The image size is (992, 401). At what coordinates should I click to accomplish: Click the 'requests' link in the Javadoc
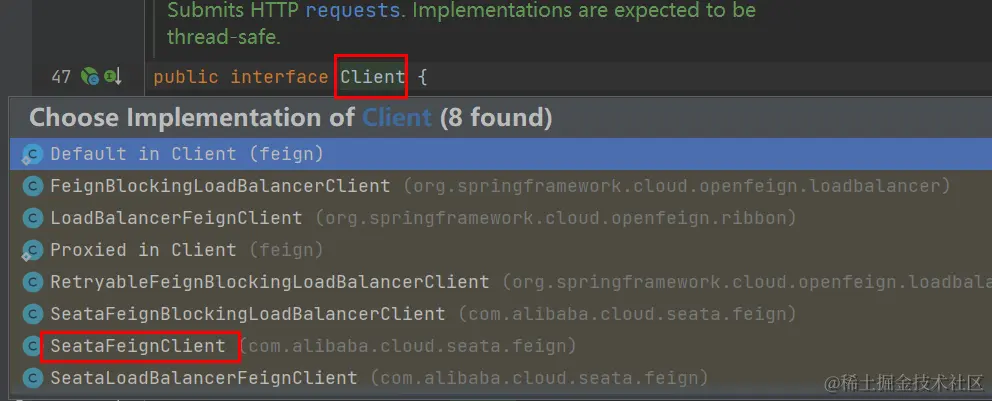(x=353, y=10)
